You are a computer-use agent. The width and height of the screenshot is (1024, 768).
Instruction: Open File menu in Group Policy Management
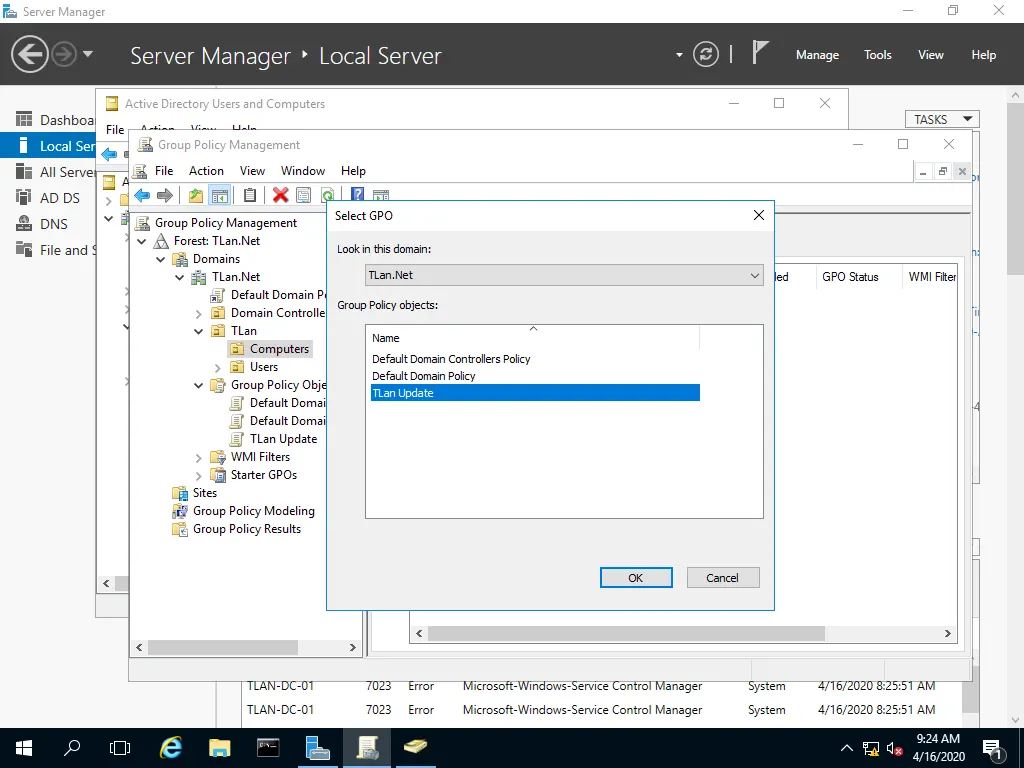164,170
